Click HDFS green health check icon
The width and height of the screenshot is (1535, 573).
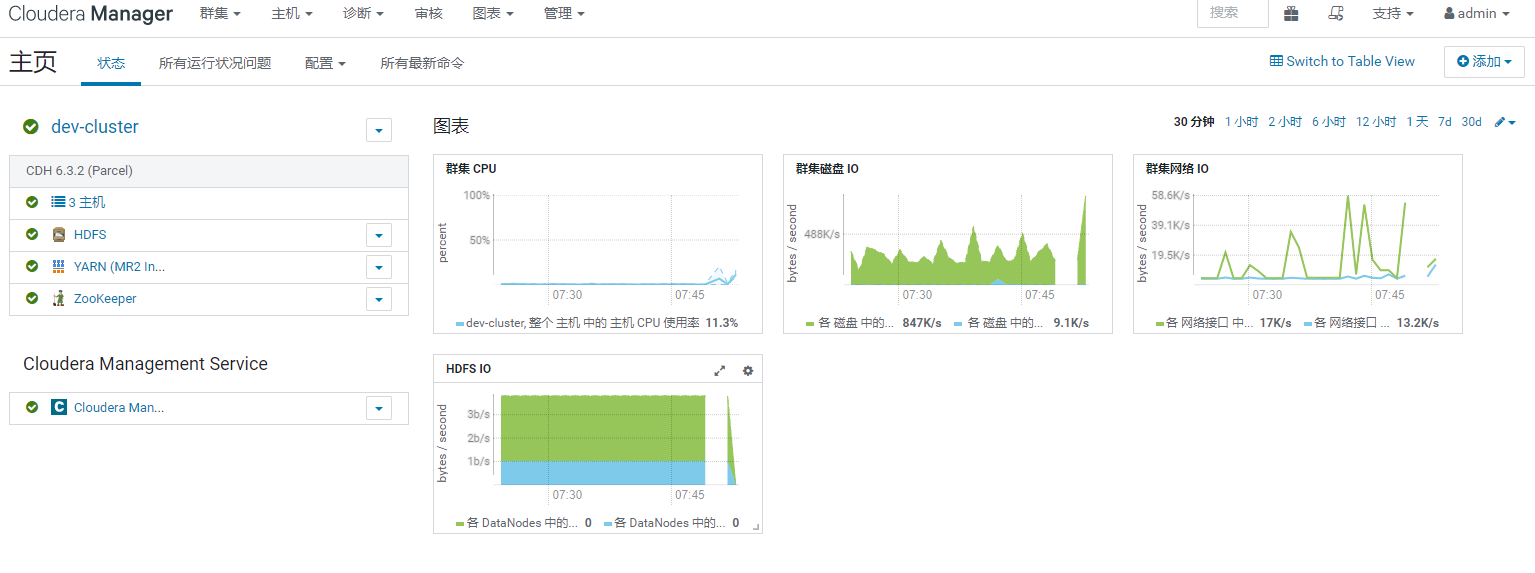tap(32, 234)
